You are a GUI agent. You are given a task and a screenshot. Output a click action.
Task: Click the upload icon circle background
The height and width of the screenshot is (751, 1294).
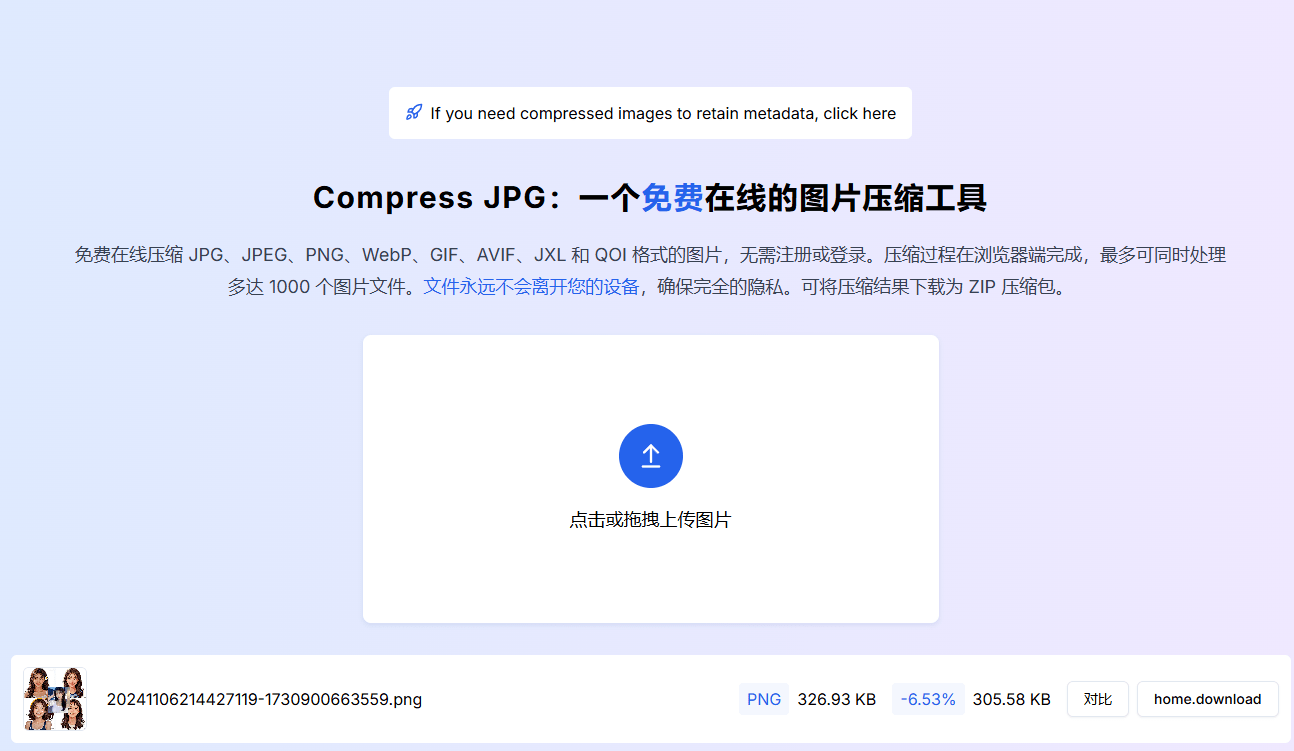650,455
